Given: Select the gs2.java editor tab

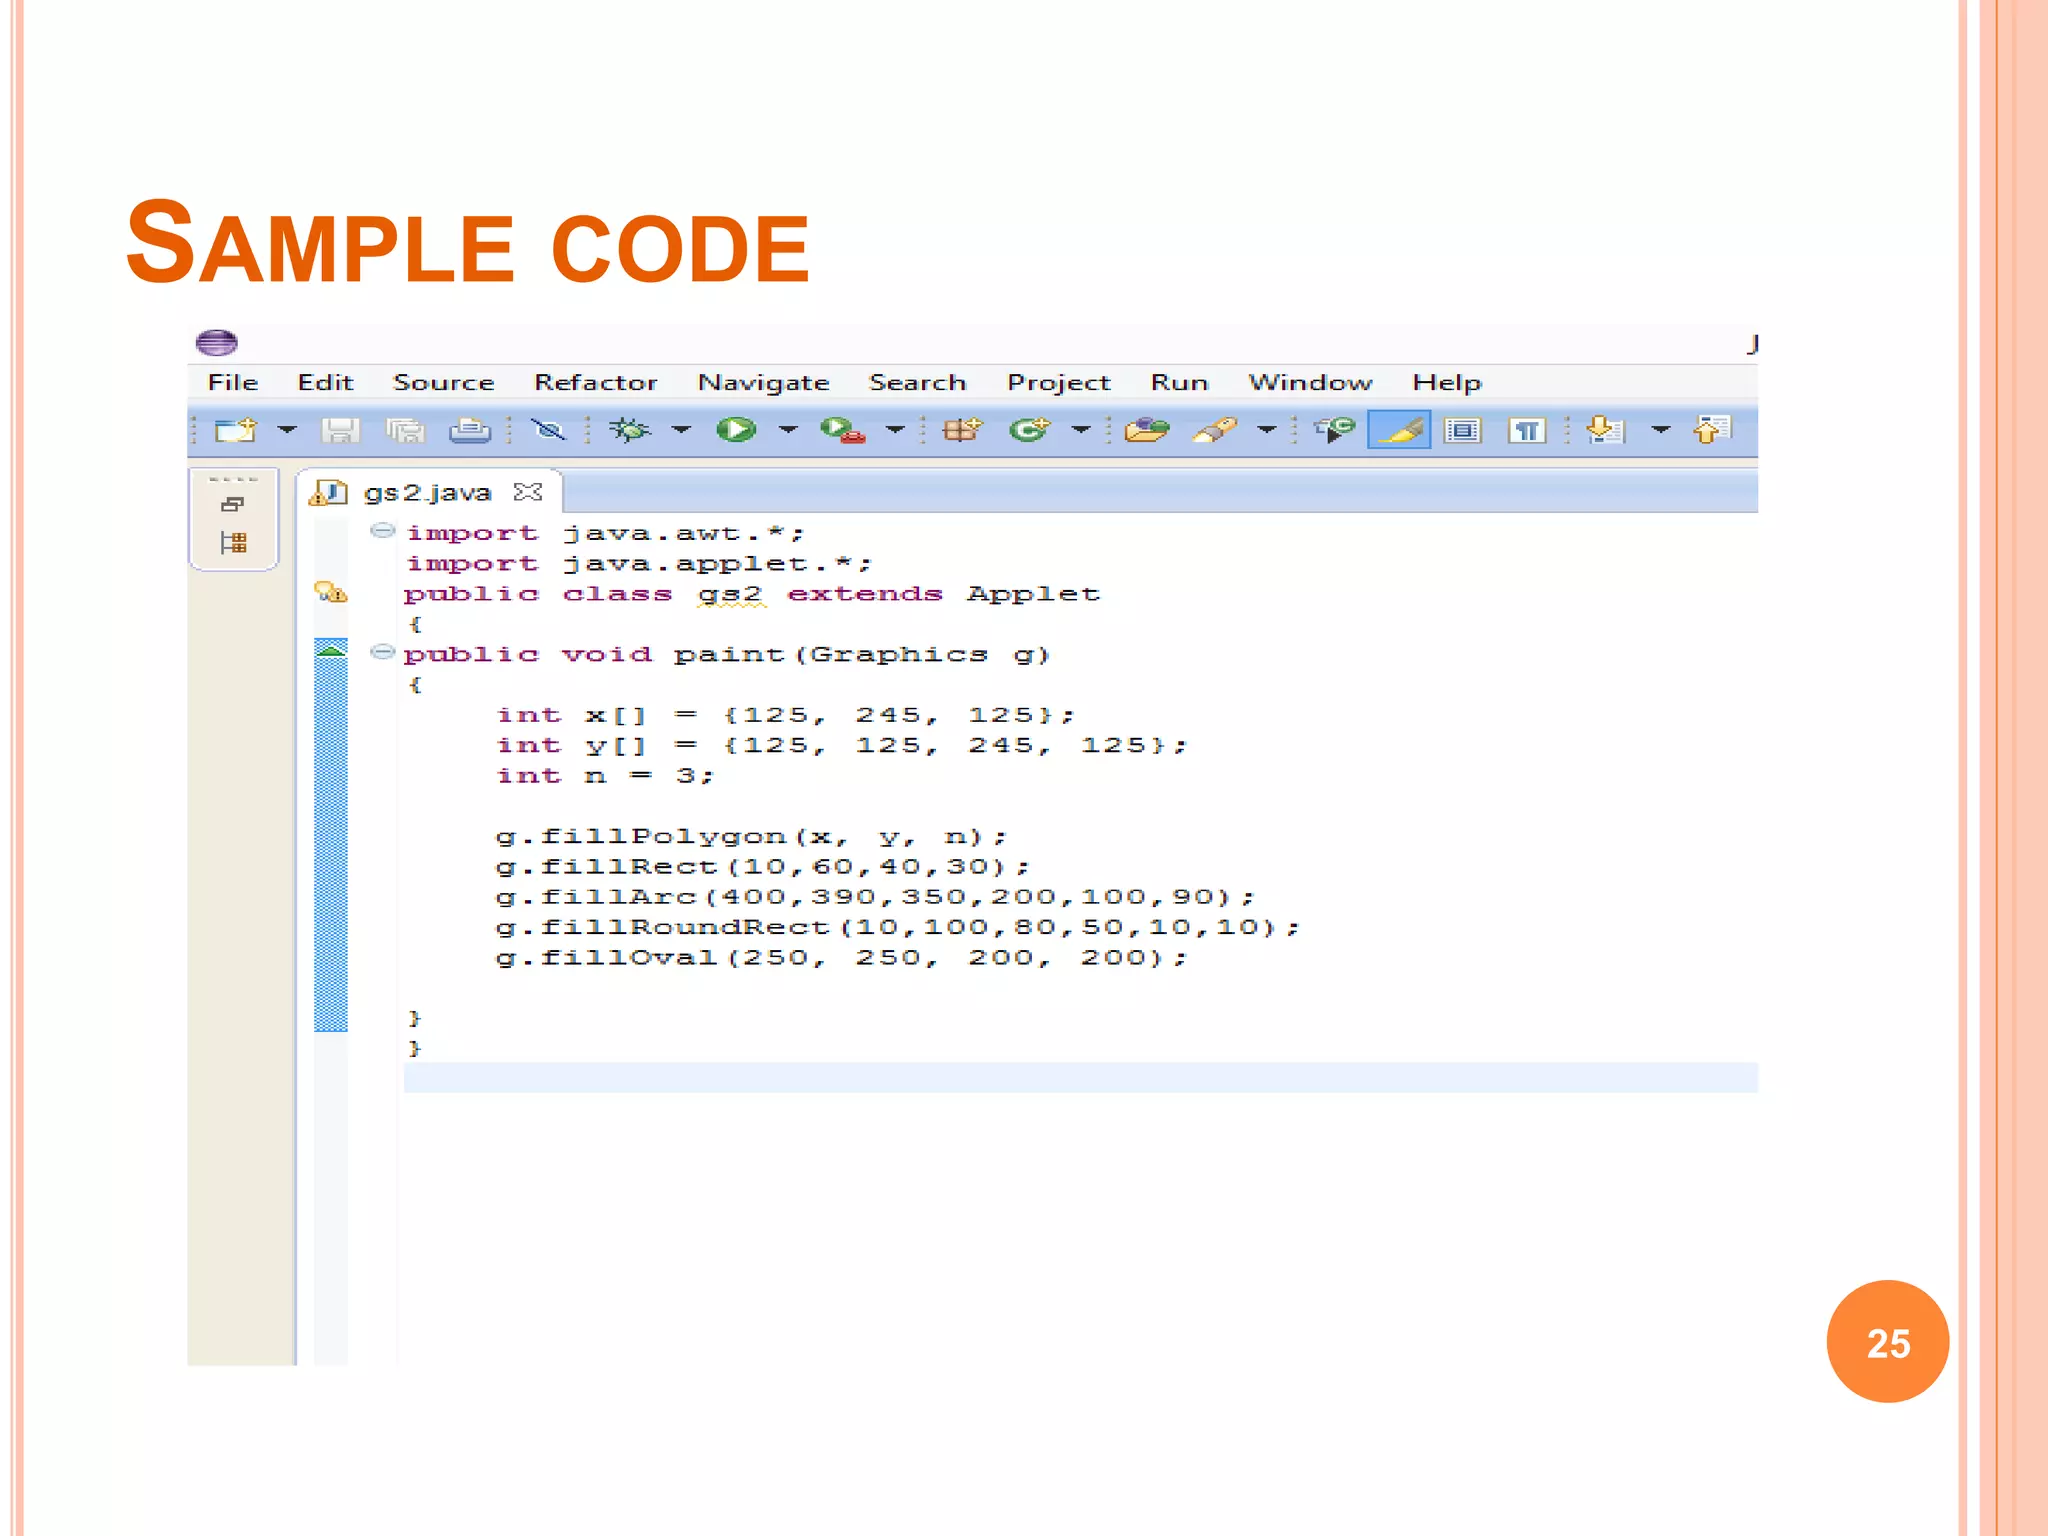Looking at the screenshot, I should pos(427,492).
